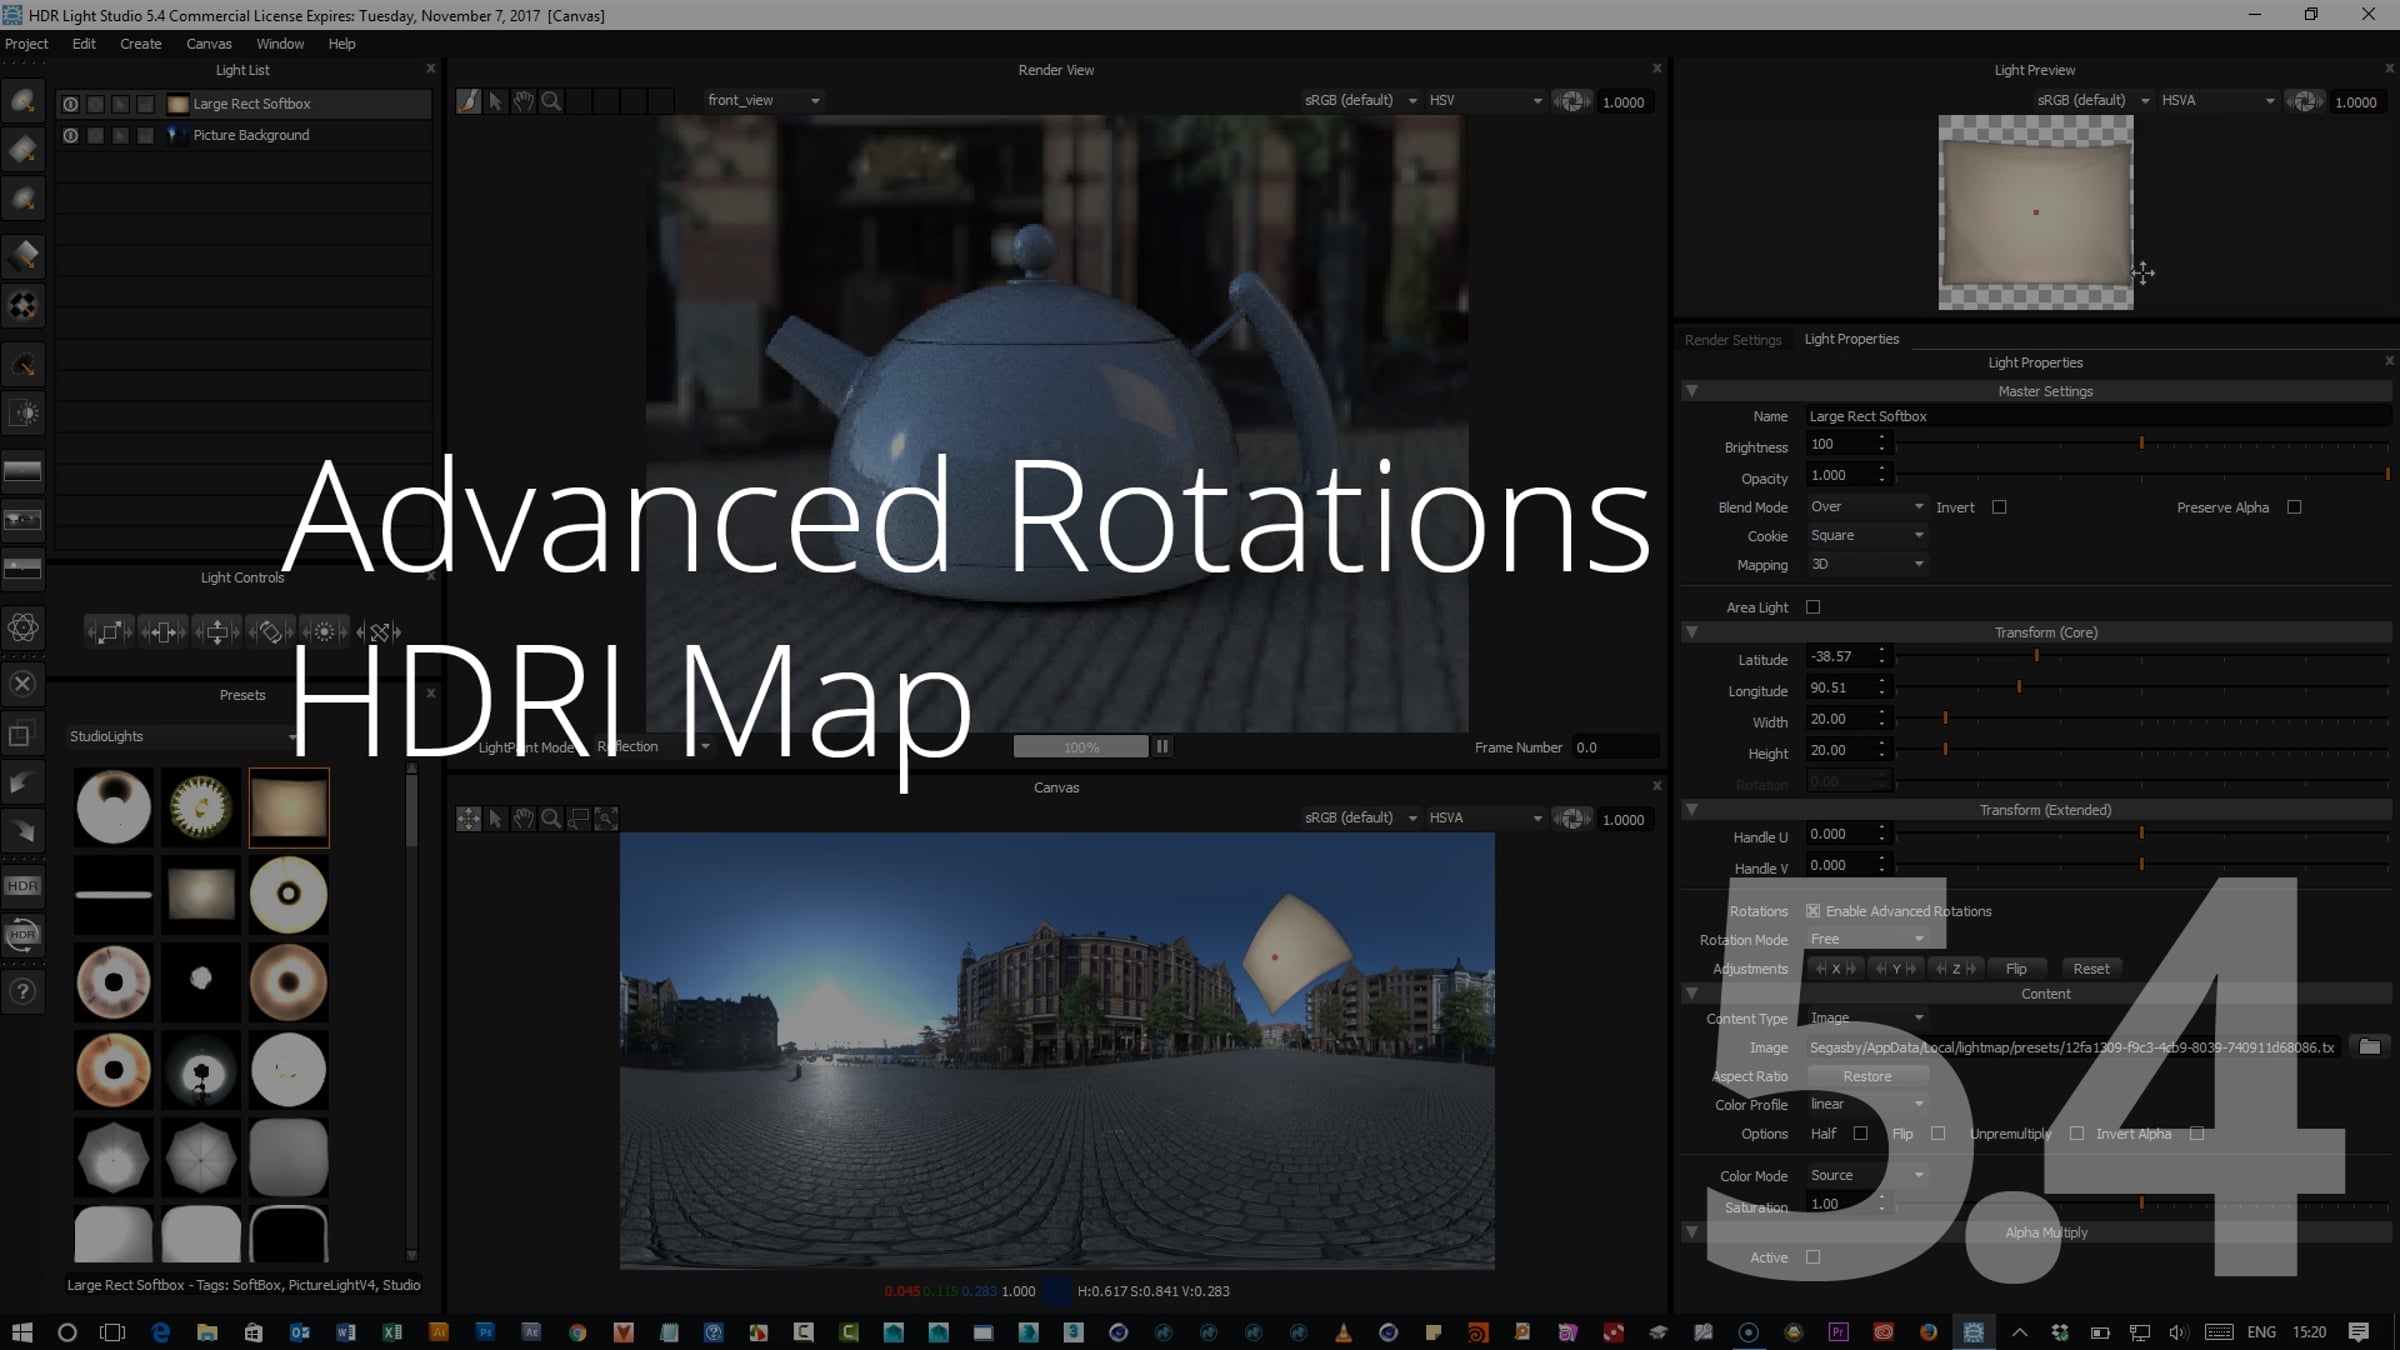The width and height of the screenshot is (2400, 1350).
Task: Check the Unpremultiply checkbox
Action: [x=2077, y=1133]
